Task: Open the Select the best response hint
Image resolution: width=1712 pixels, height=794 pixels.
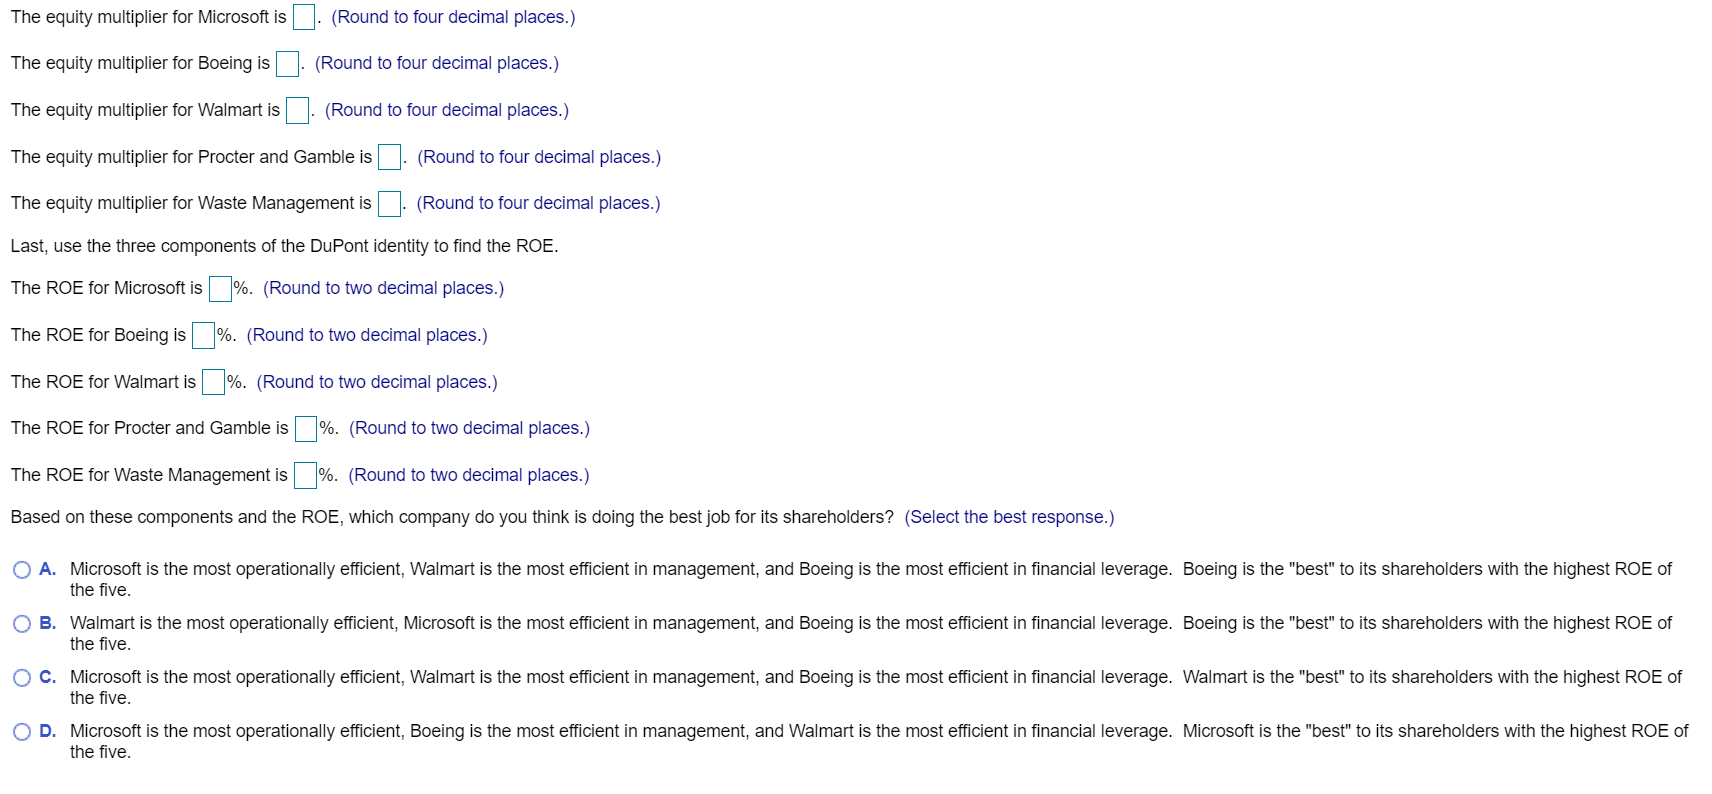Action: tap(1009, 517)
